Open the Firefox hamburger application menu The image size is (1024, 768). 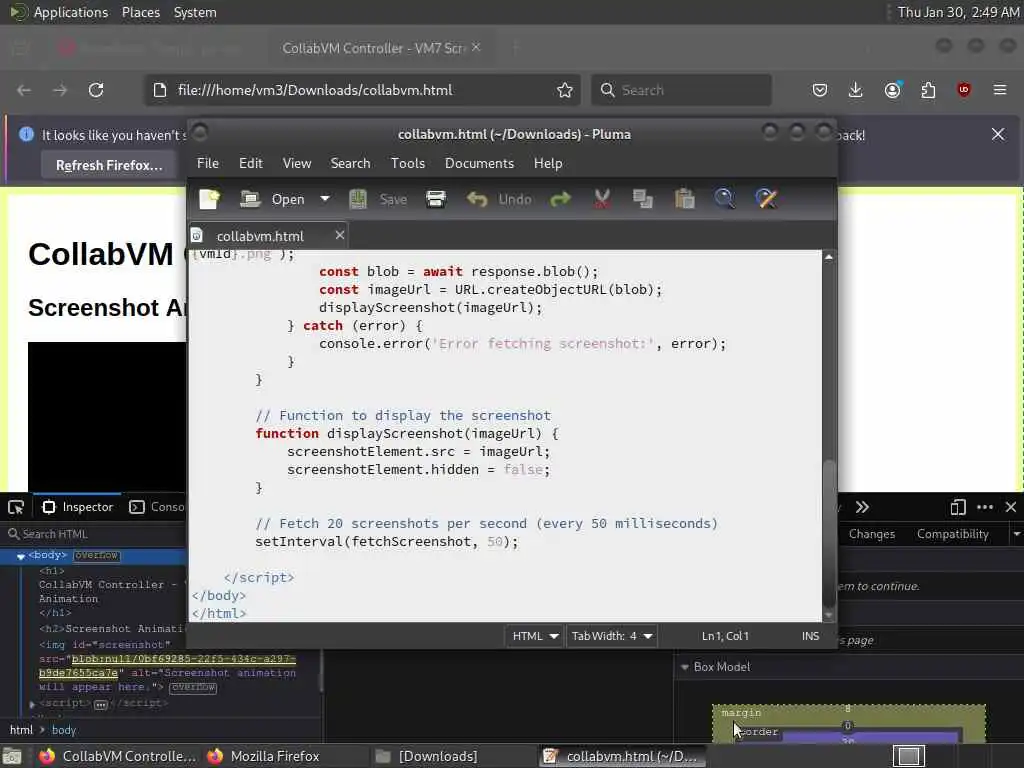[1000, 90]
